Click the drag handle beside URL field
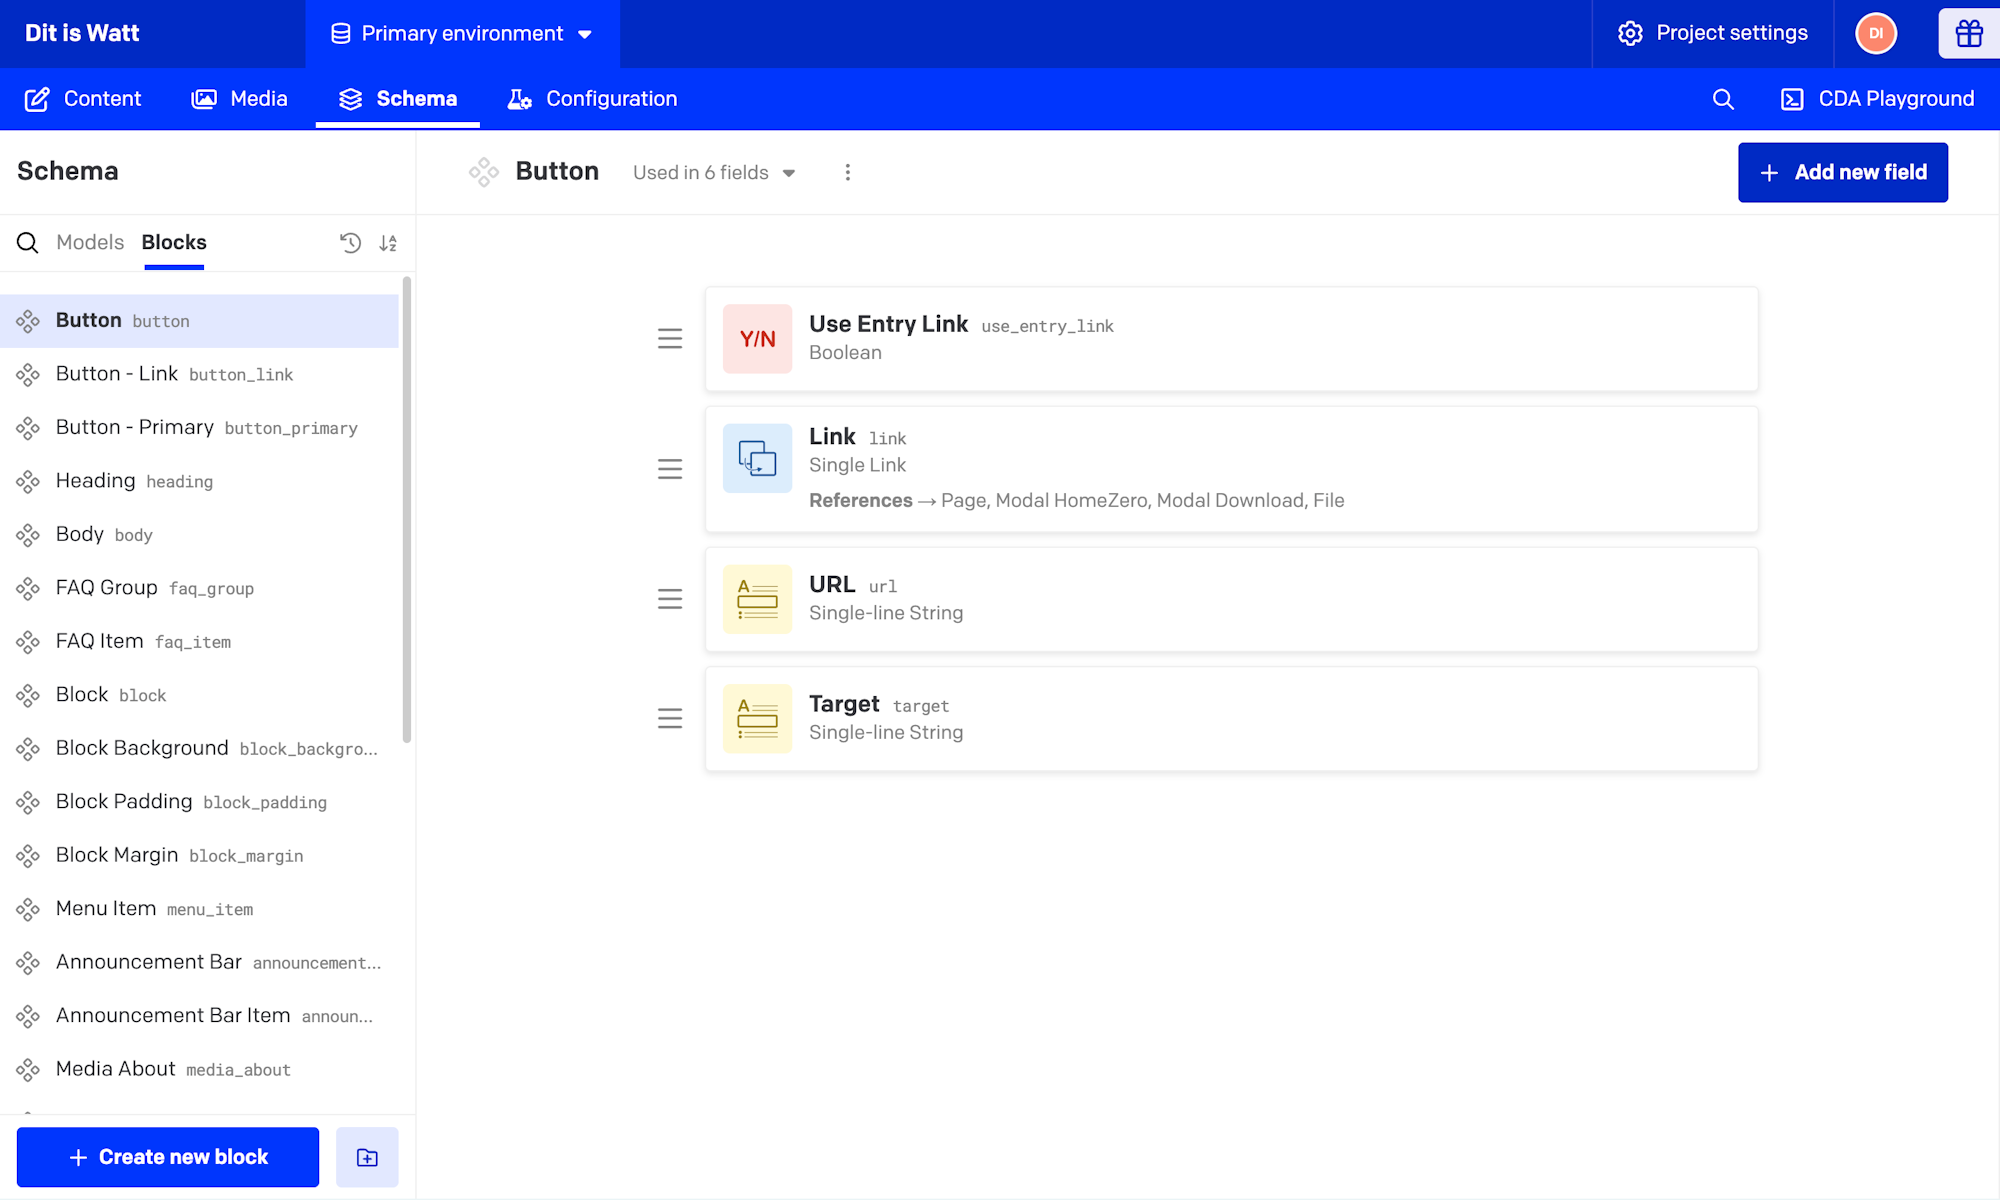 pyautogui.click(x=670, y=599)
